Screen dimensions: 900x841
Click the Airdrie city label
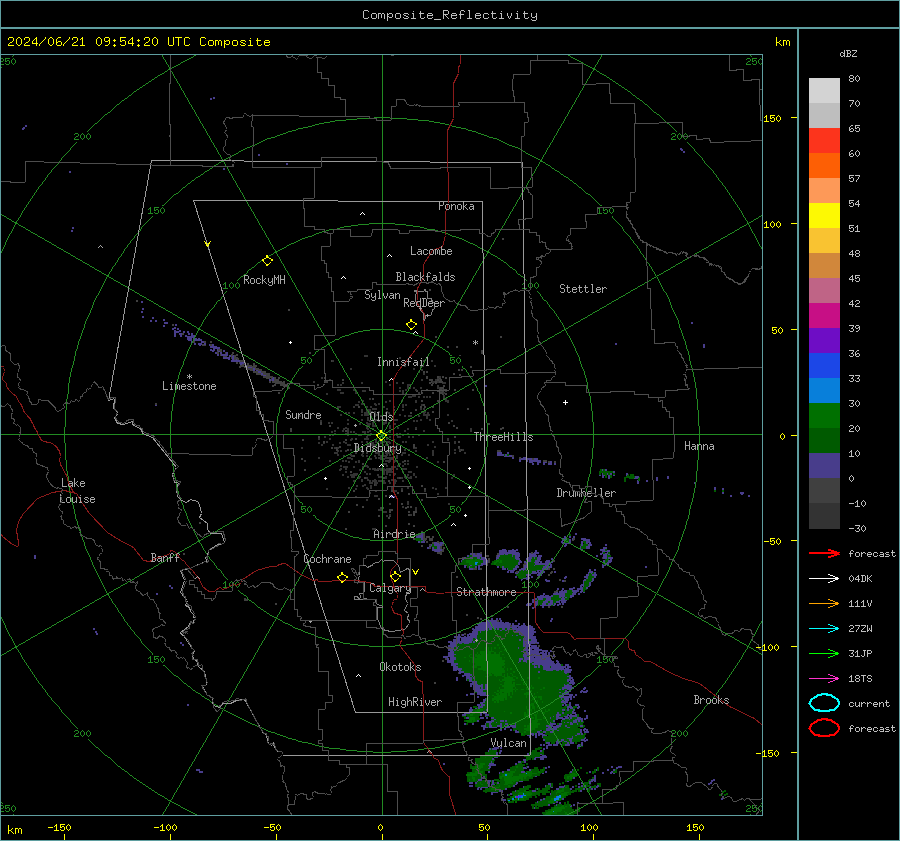click(x=394, y=534)
